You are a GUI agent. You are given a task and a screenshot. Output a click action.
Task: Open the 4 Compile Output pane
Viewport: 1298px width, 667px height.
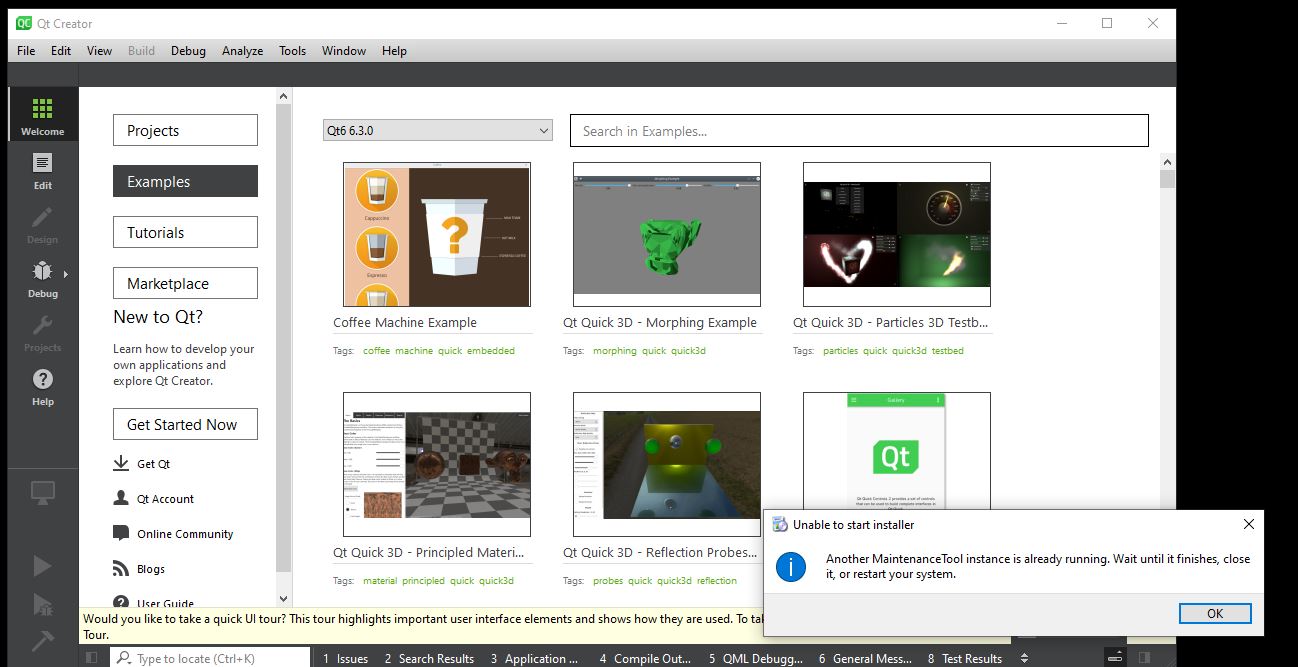(644, 658)
